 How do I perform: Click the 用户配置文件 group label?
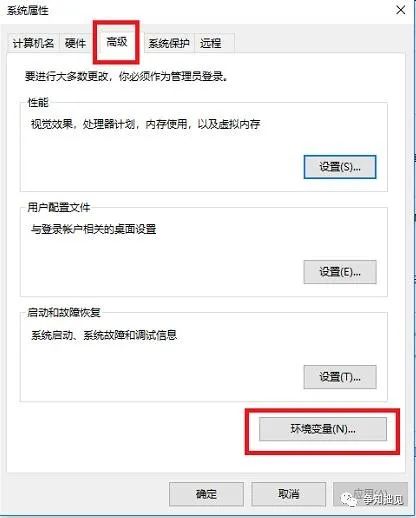(x=59, y=207)
